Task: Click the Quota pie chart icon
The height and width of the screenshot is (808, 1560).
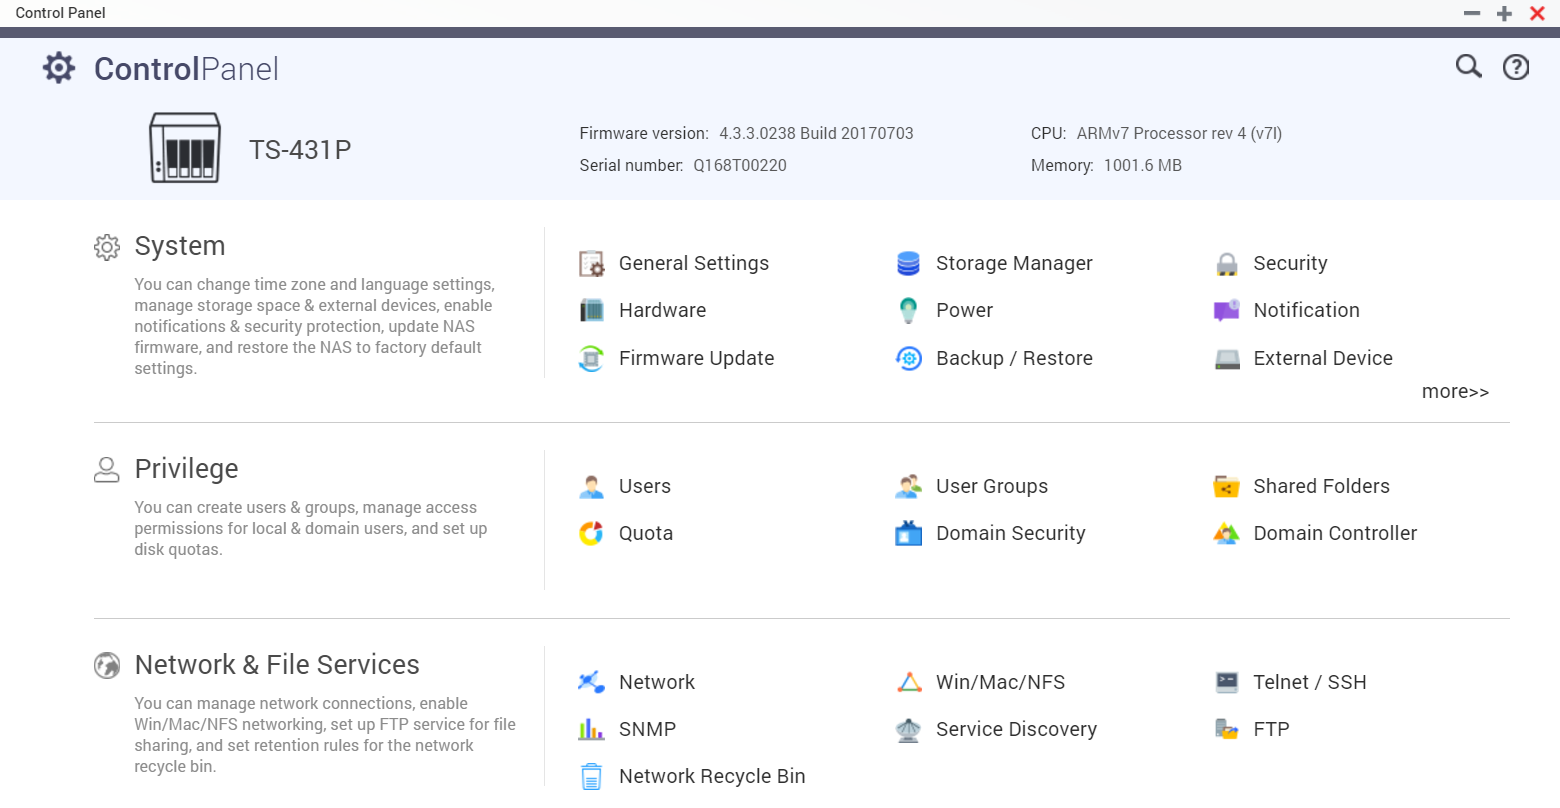Action: pyautogui.click(x=591, y=534)
